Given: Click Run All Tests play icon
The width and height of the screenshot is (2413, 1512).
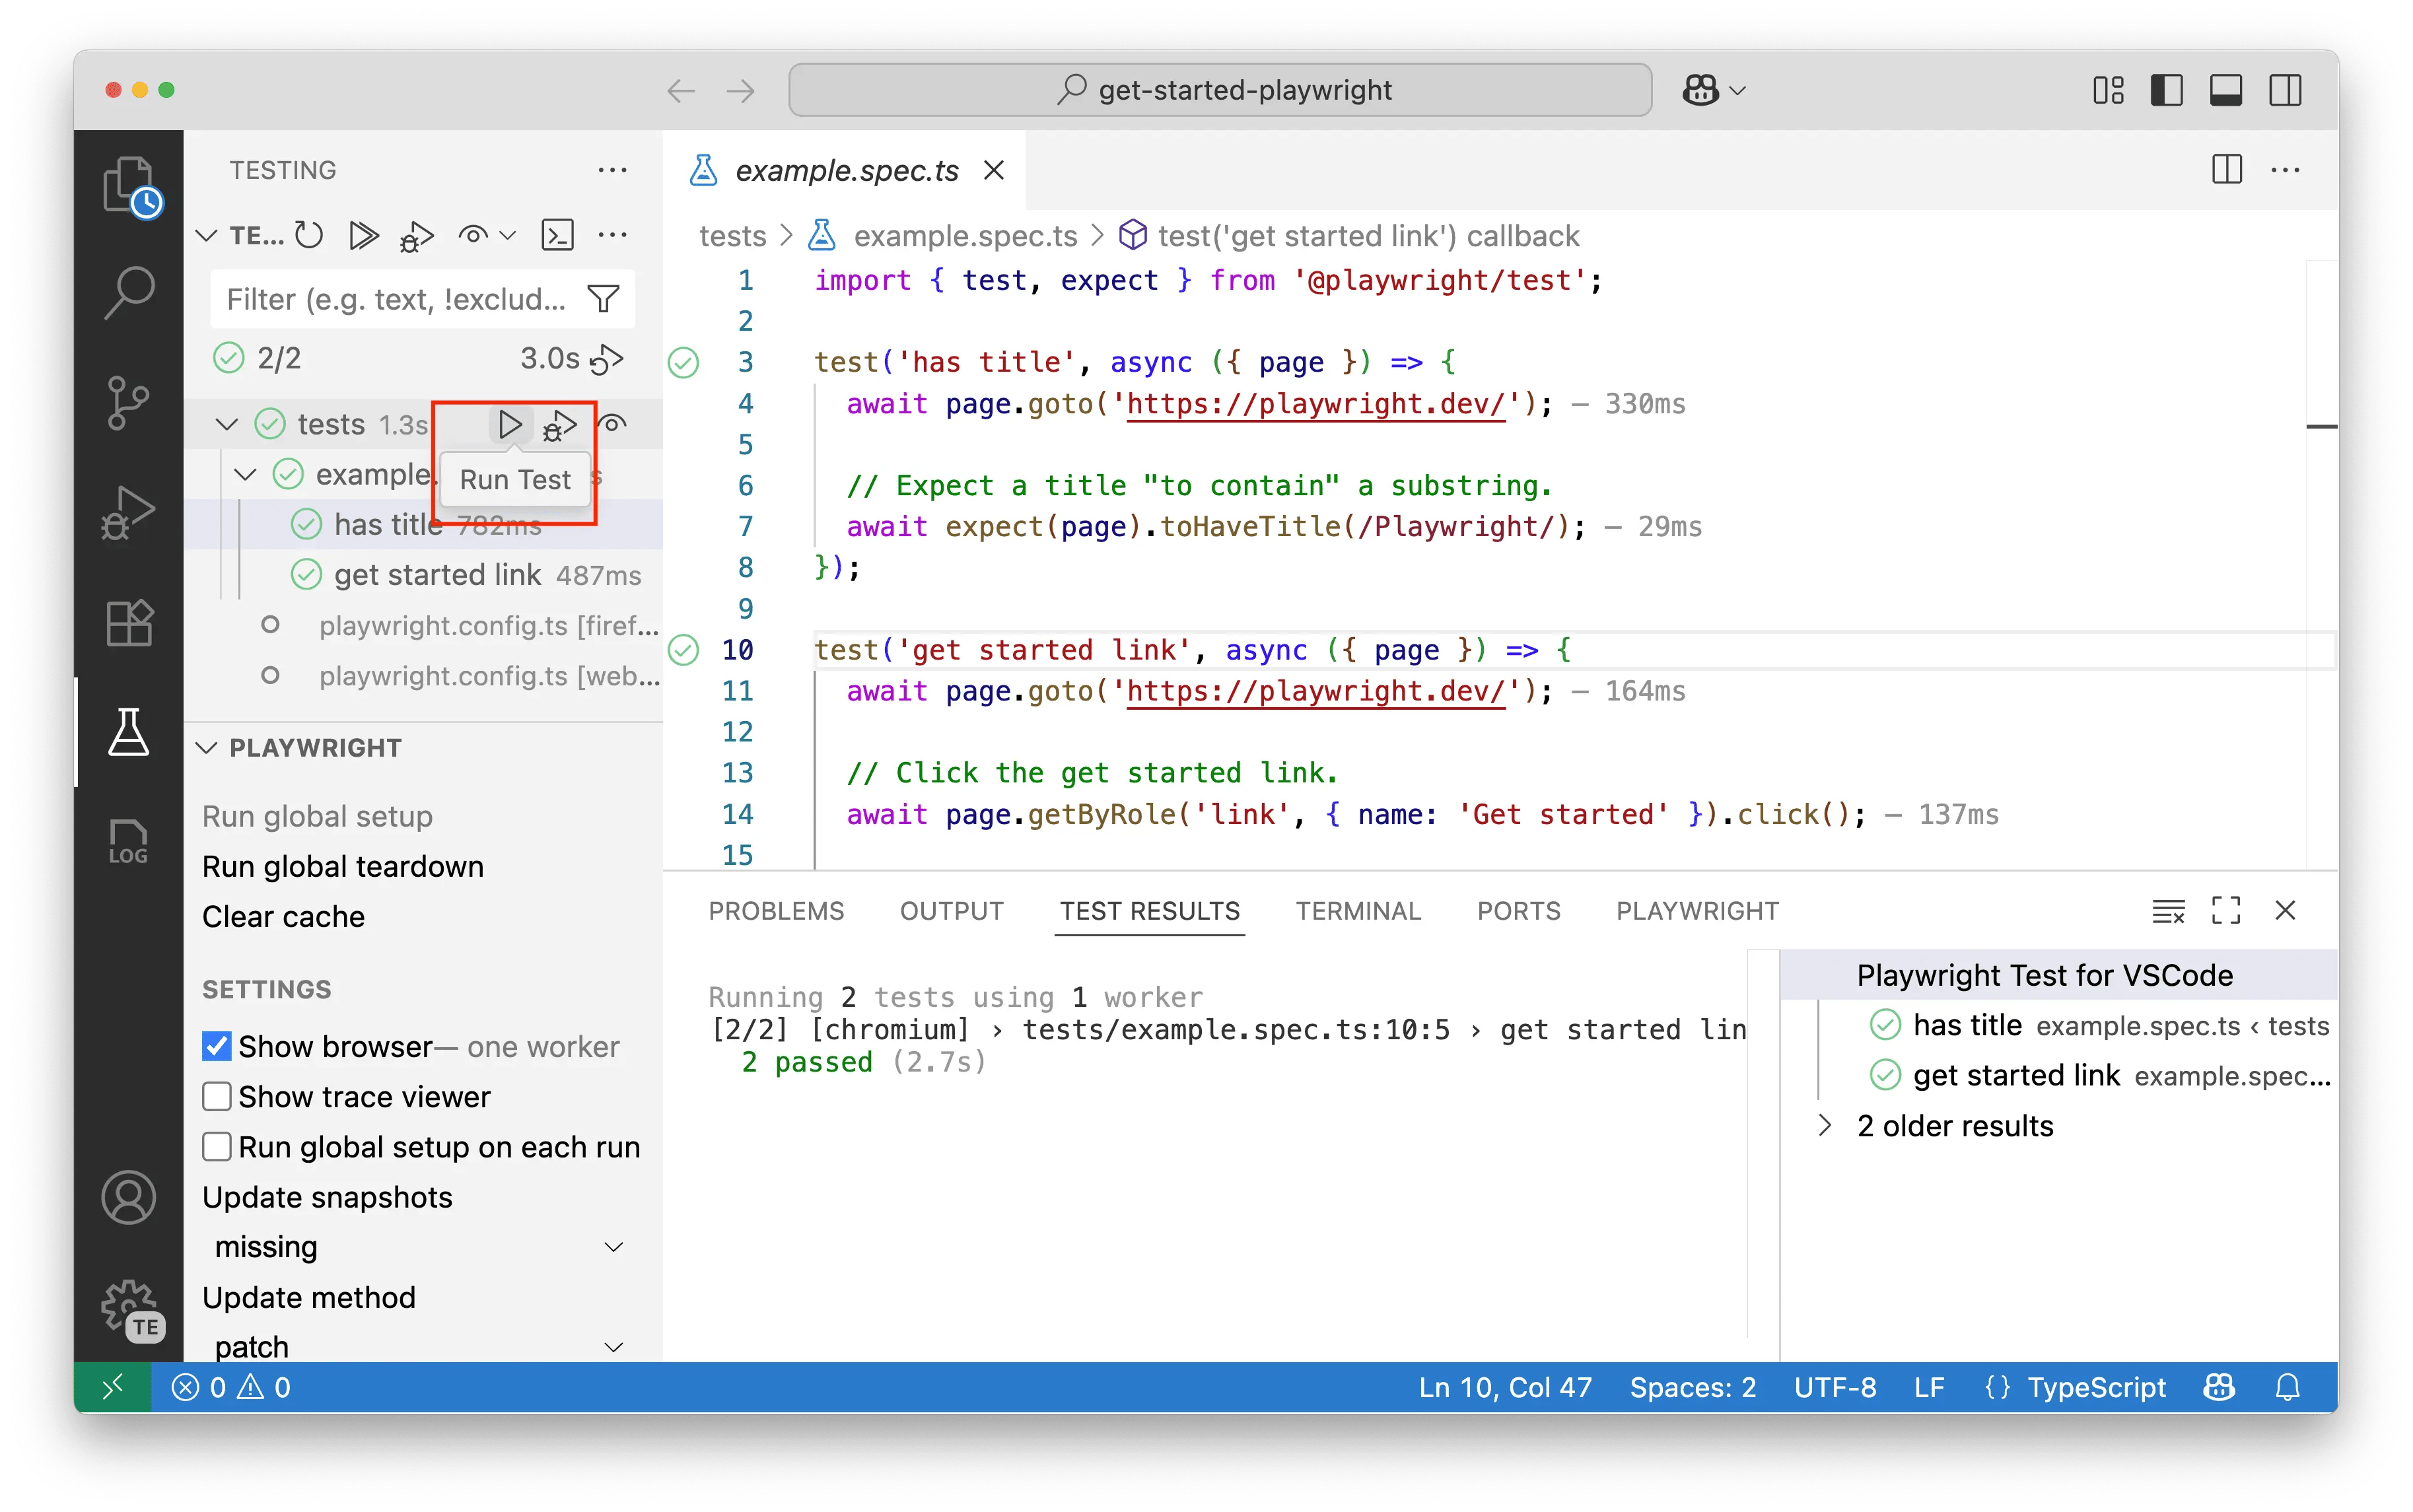Looking at the screenshot, I should [363, 236].
